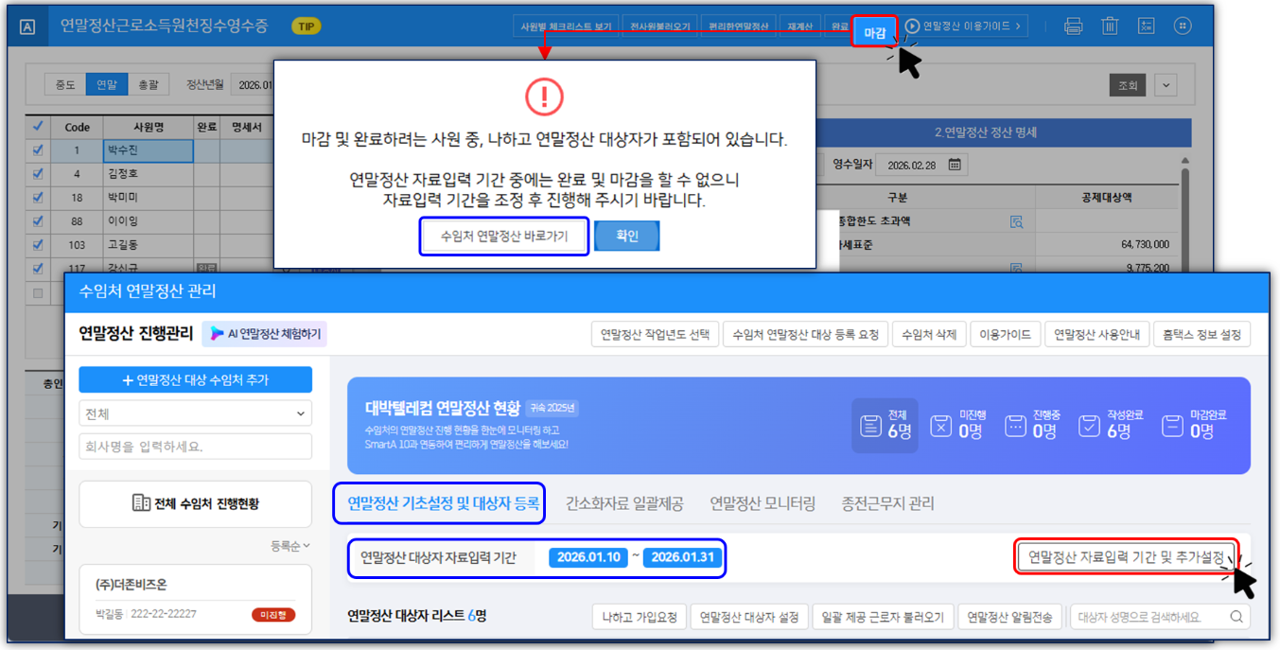Click 연말정산 대상 수임처 추가 button
Image resolution: width=1280 pixels, height=650 pixels.
(x=195, y=380)
